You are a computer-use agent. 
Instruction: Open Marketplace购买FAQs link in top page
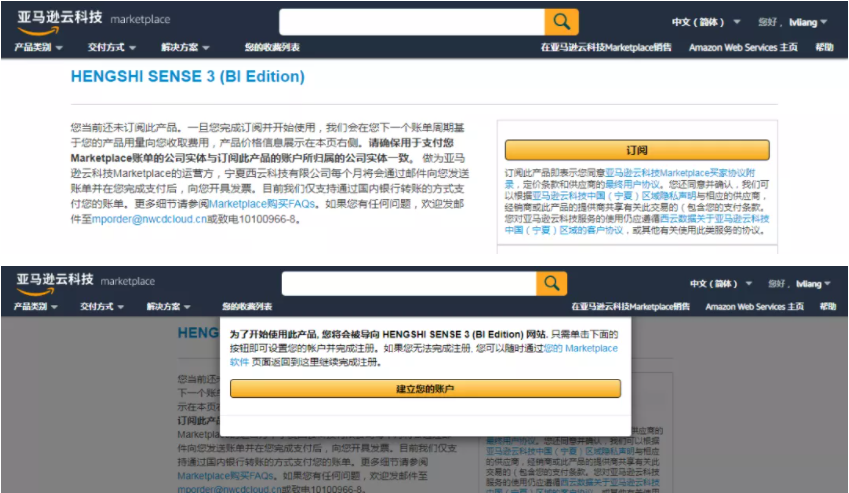click(x=262, y=204)
